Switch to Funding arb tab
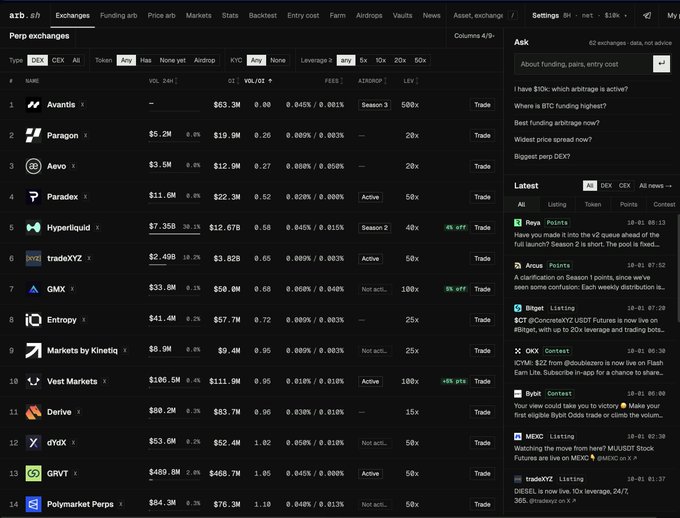680x518 pixels. click(118, 16)
